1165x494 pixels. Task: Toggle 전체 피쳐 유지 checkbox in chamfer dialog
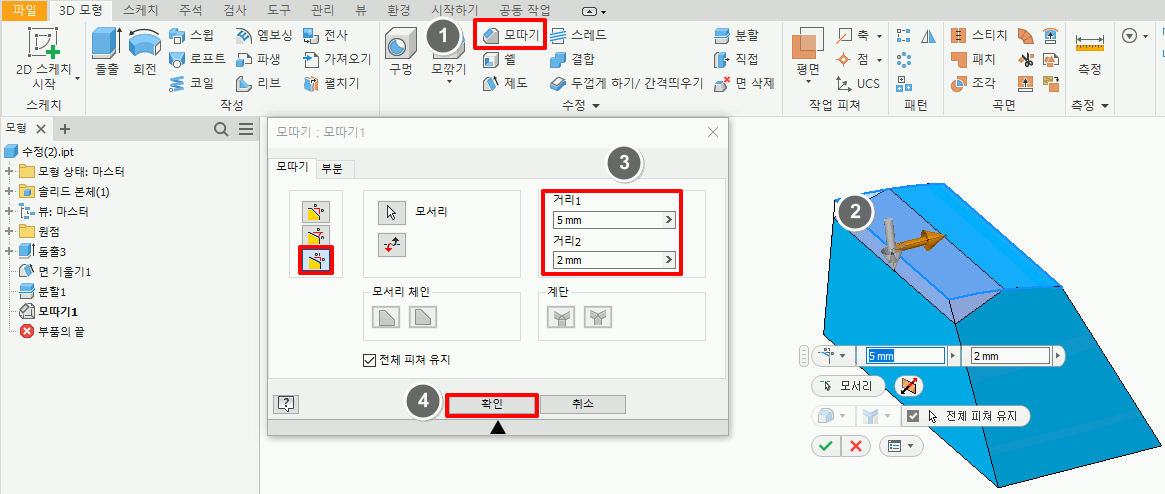tap(370, 360)
